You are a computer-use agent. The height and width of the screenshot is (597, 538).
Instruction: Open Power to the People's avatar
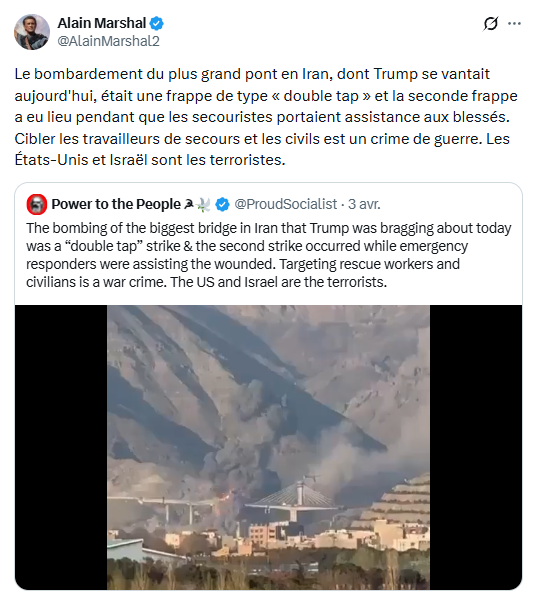[37, 204]
